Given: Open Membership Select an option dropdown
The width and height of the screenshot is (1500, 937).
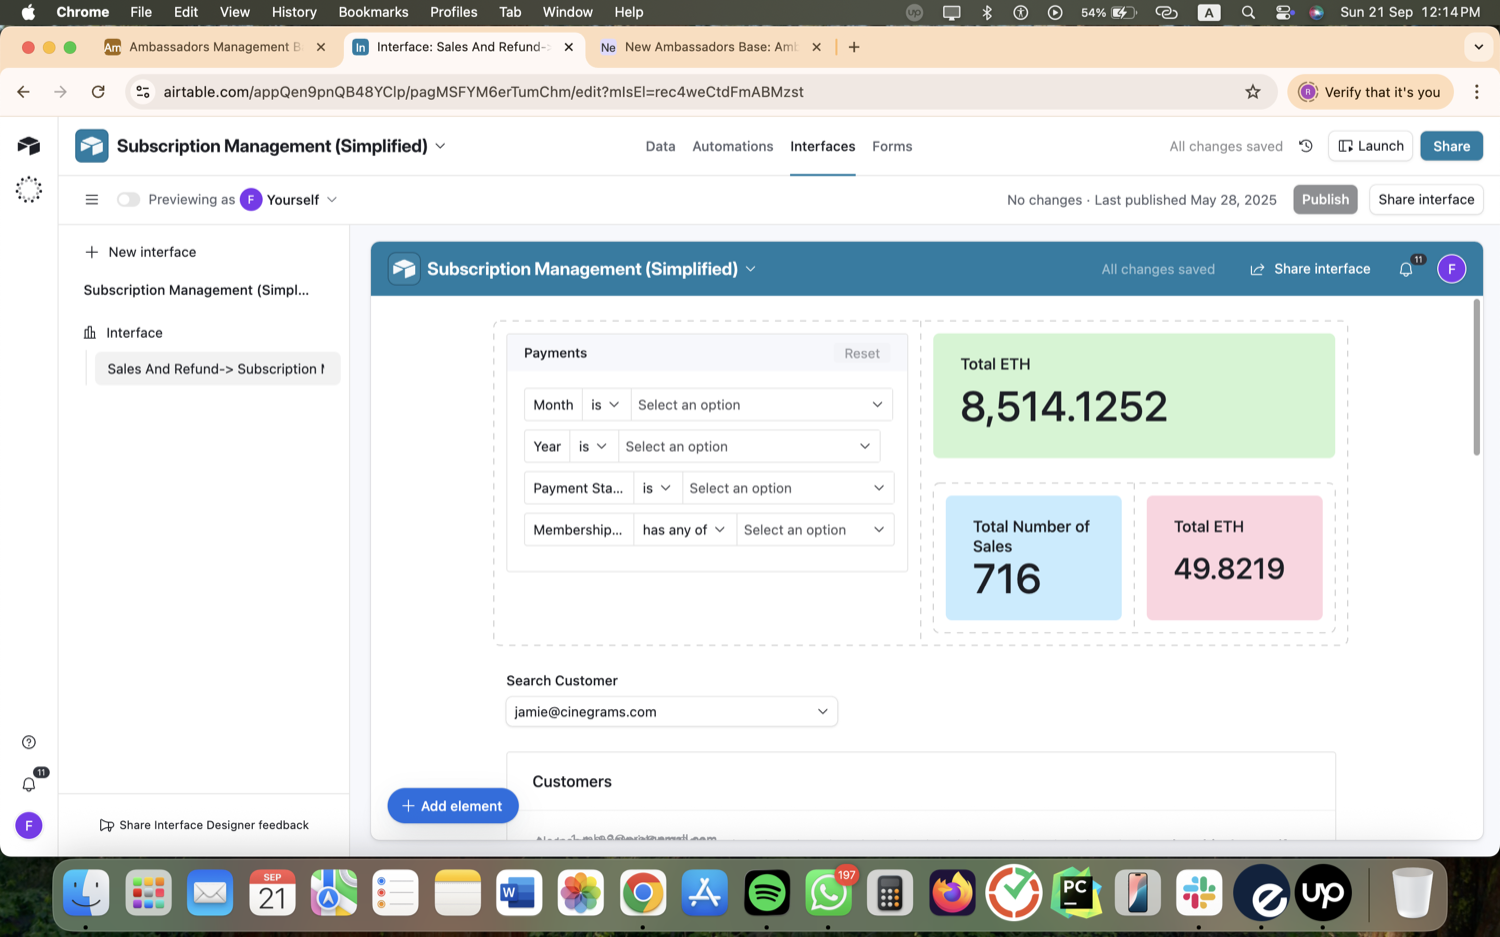Looking at the screenshot, I should [814, 530].
